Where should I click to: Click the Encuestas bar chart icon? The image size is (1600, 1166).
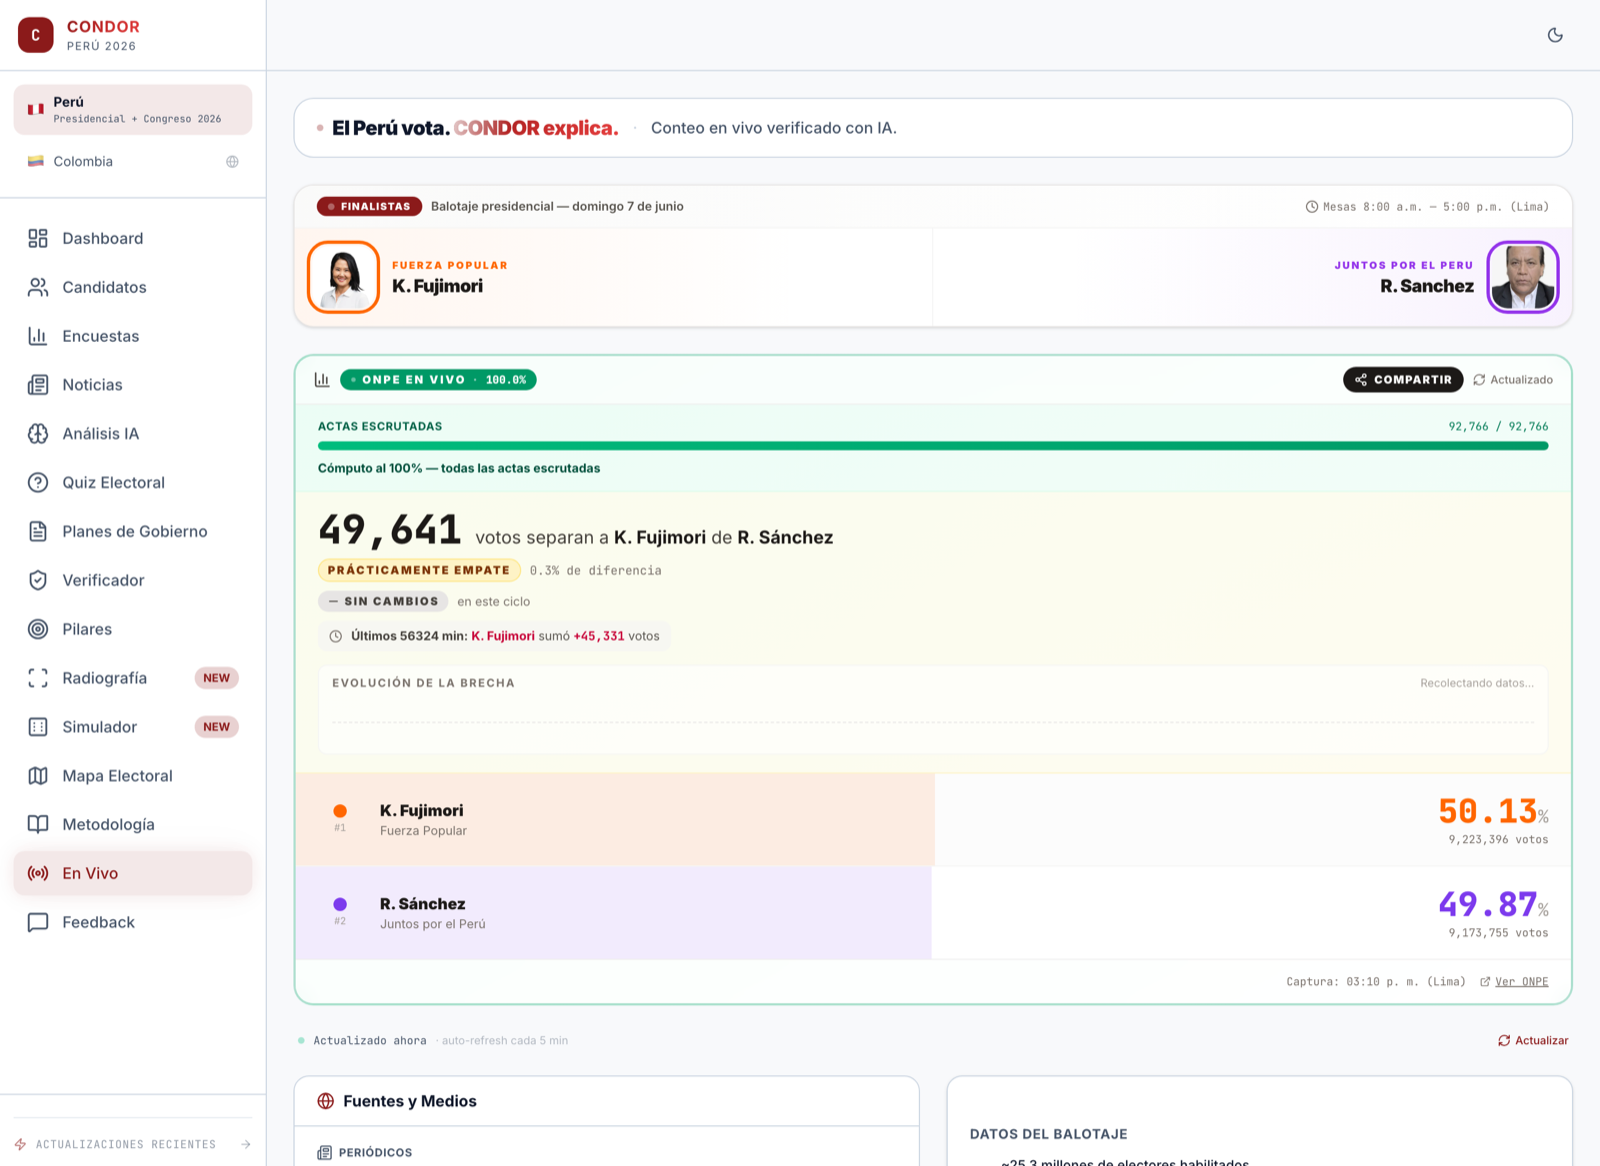tap(38, 336)
